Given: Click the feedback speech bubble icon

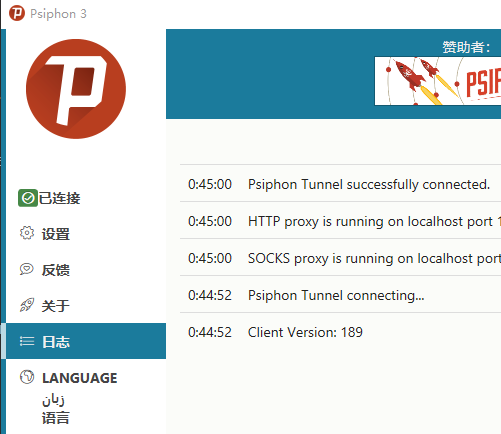Looking at the screenshot, I should coord(27,269).
